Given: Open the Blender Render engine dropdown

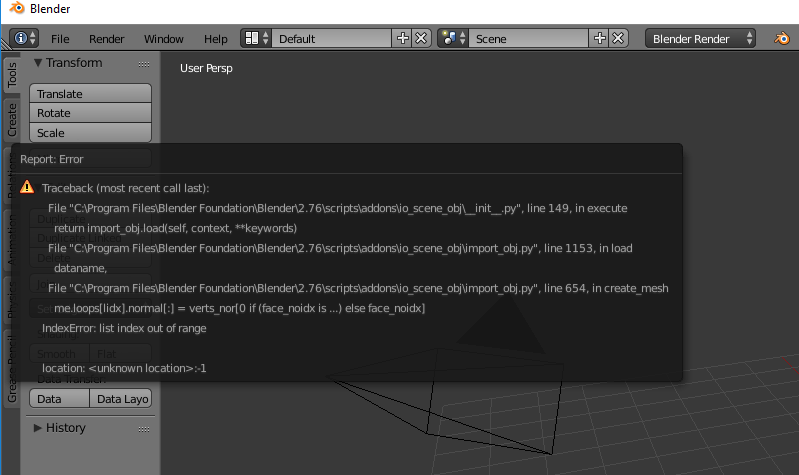Looking at the screenshot, I should click(x=700, y=38).
